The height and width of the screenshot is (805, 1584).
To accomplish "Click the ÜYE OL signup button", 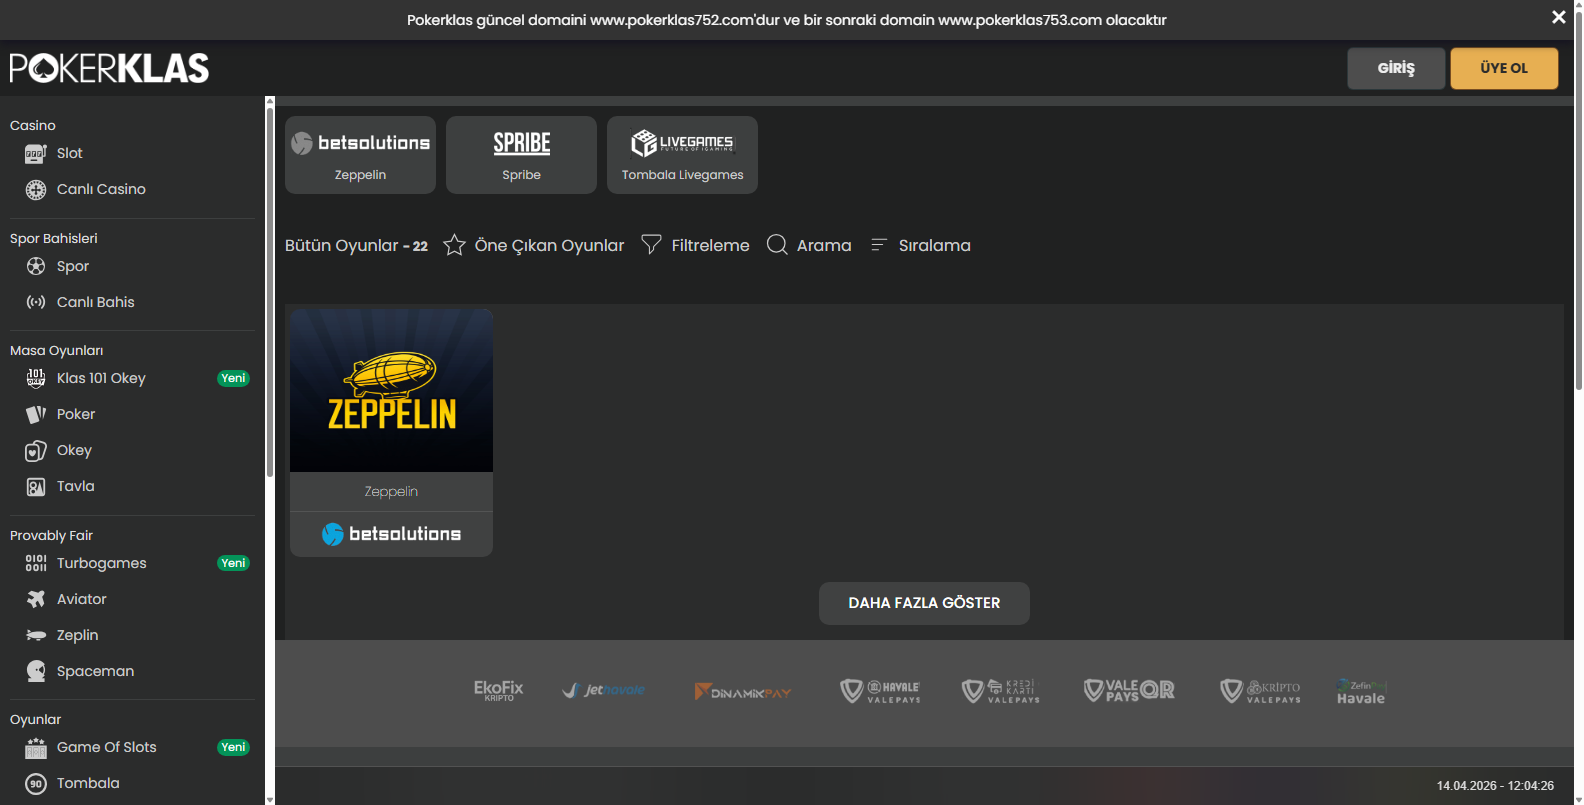I will (1504, 68).
